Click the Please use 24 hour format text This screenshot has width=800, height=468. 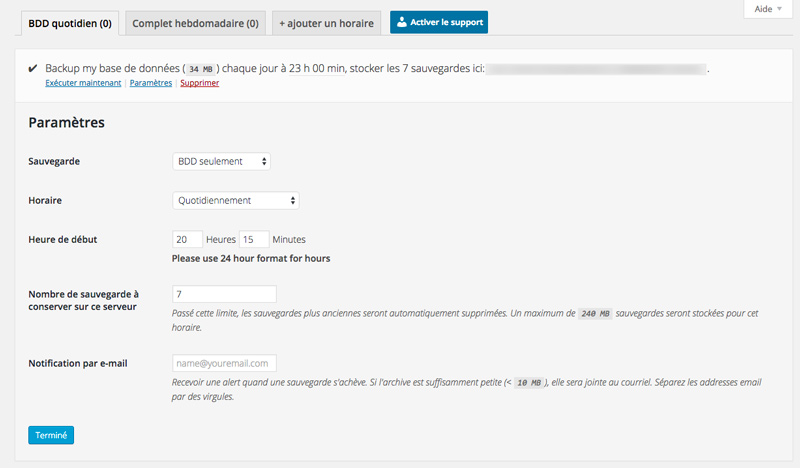(x=251, y=258)
